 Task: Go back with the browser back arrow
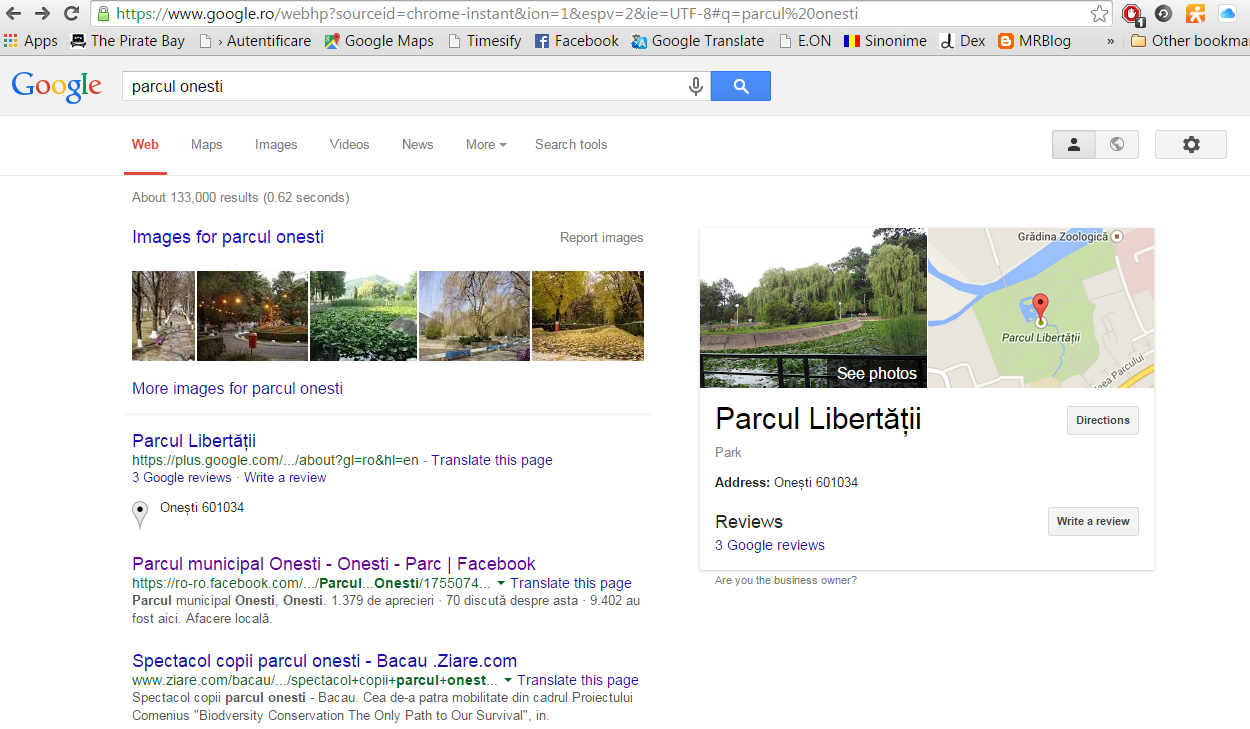click(x=14, y=14)
